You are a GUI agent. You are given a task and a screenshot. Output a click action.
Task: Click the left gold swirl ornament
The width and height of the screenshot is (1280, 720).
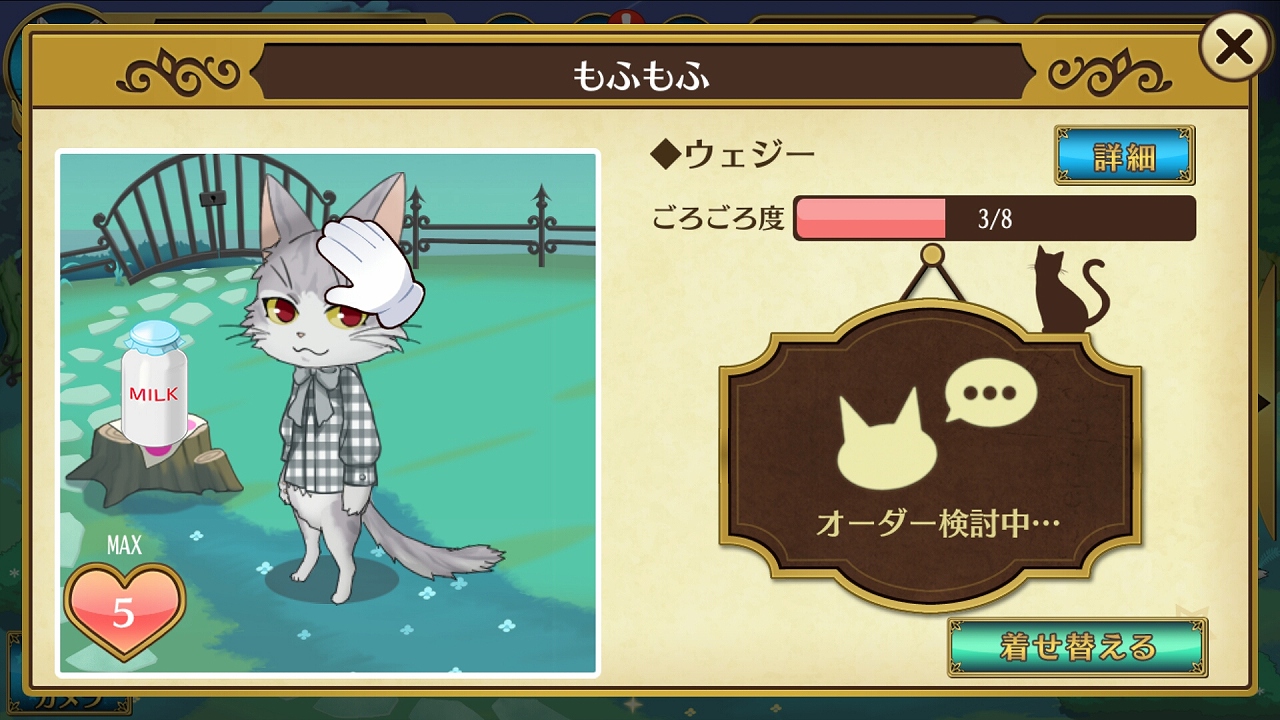pyautogui.click(x=178, y=74)
